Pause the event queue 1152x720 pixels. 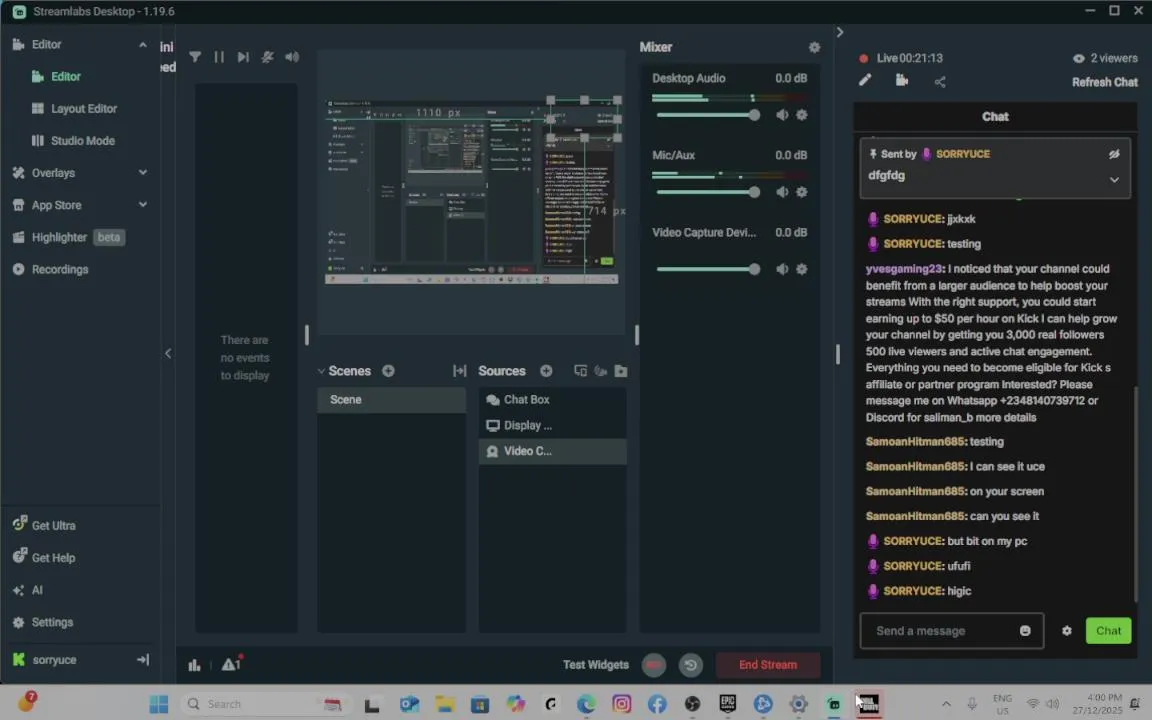tap(219, 57)
